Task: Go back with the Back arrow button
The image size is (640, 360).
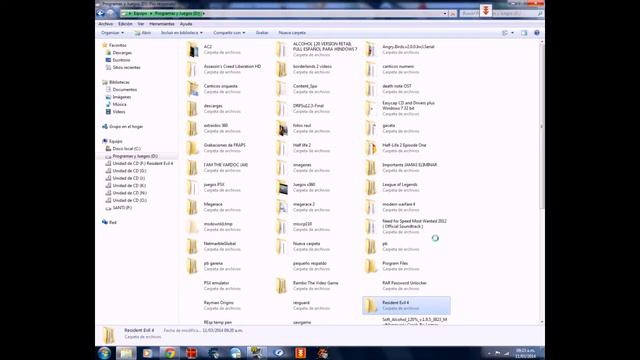Action: 100,13
